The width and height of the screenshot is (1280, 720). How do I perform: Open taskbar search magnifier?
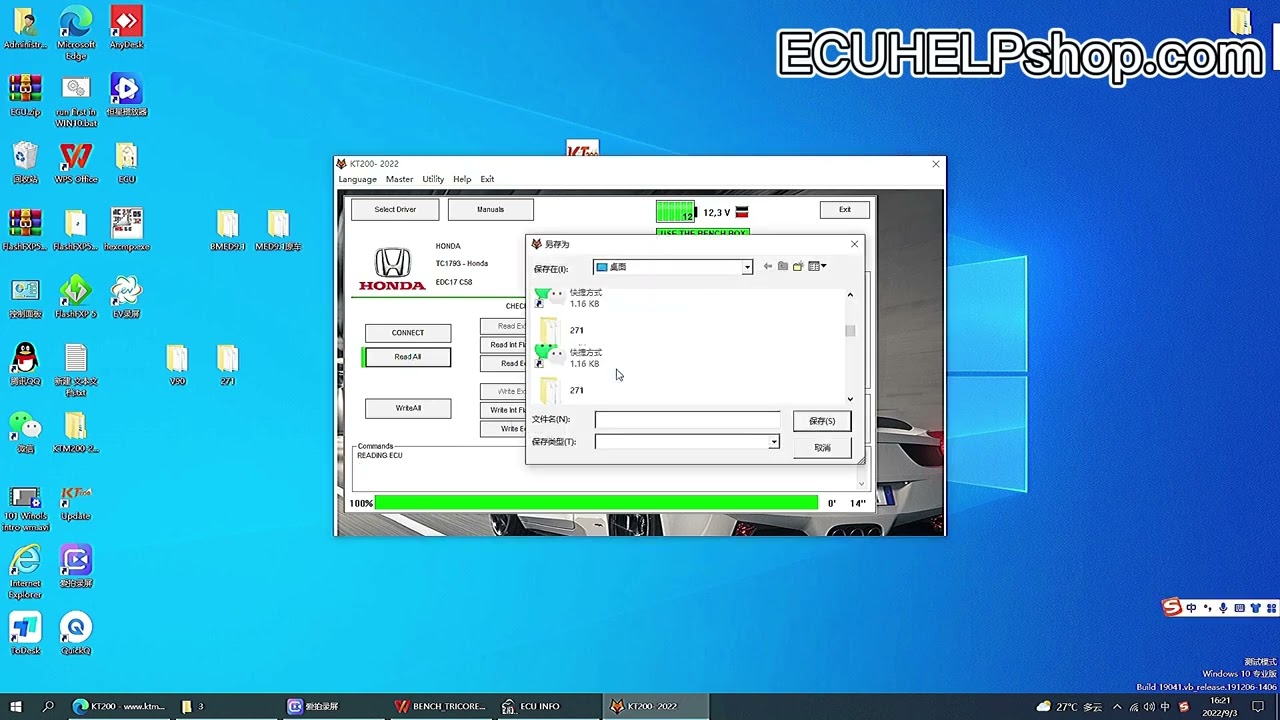click(x=48, y=706)
